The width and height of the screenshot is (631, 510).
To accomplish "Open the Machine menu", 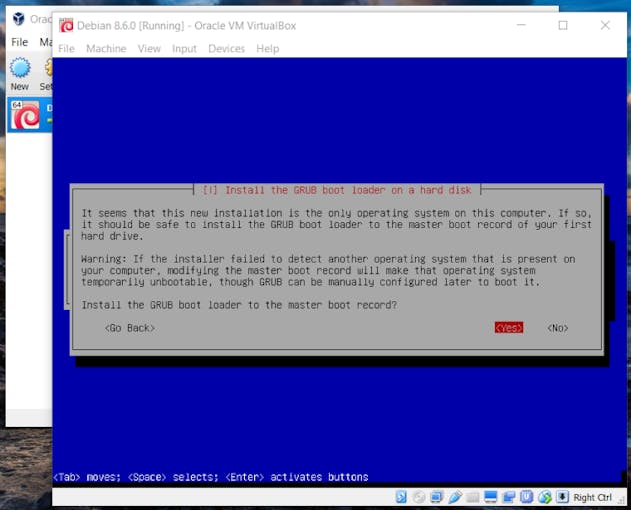I will 106,49.
